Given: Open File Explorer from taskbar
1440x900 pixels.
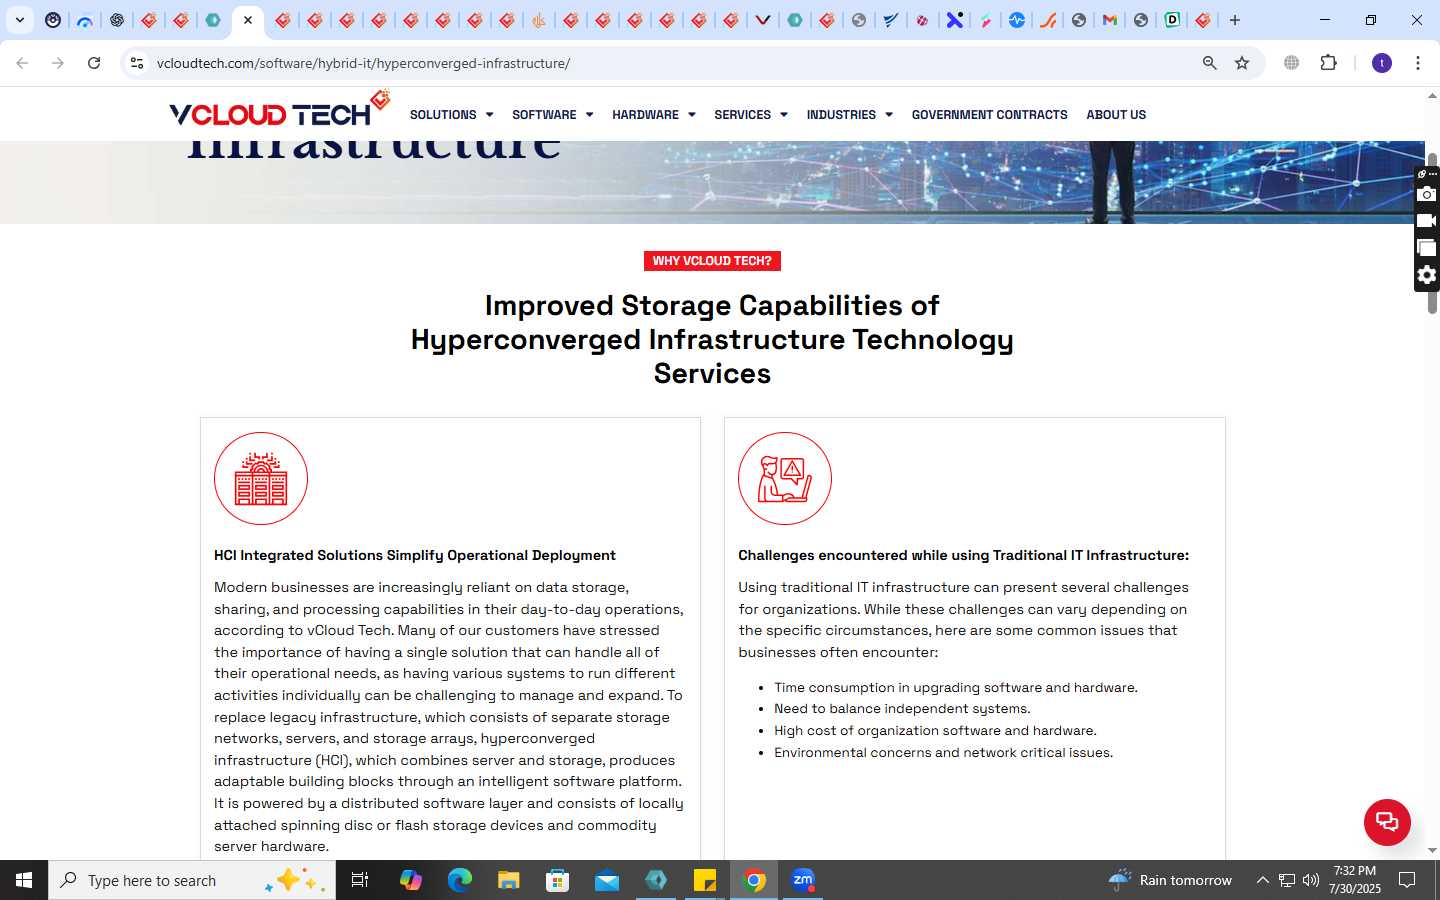Looking at the screenshot, I should 509,880.
